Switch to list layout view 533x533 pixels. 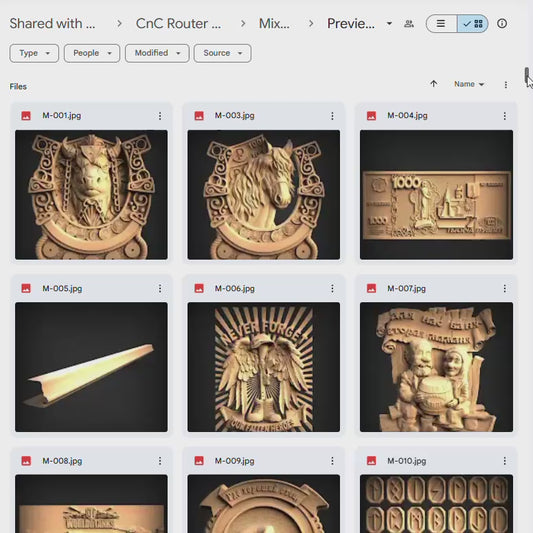[x=441, y=23]
